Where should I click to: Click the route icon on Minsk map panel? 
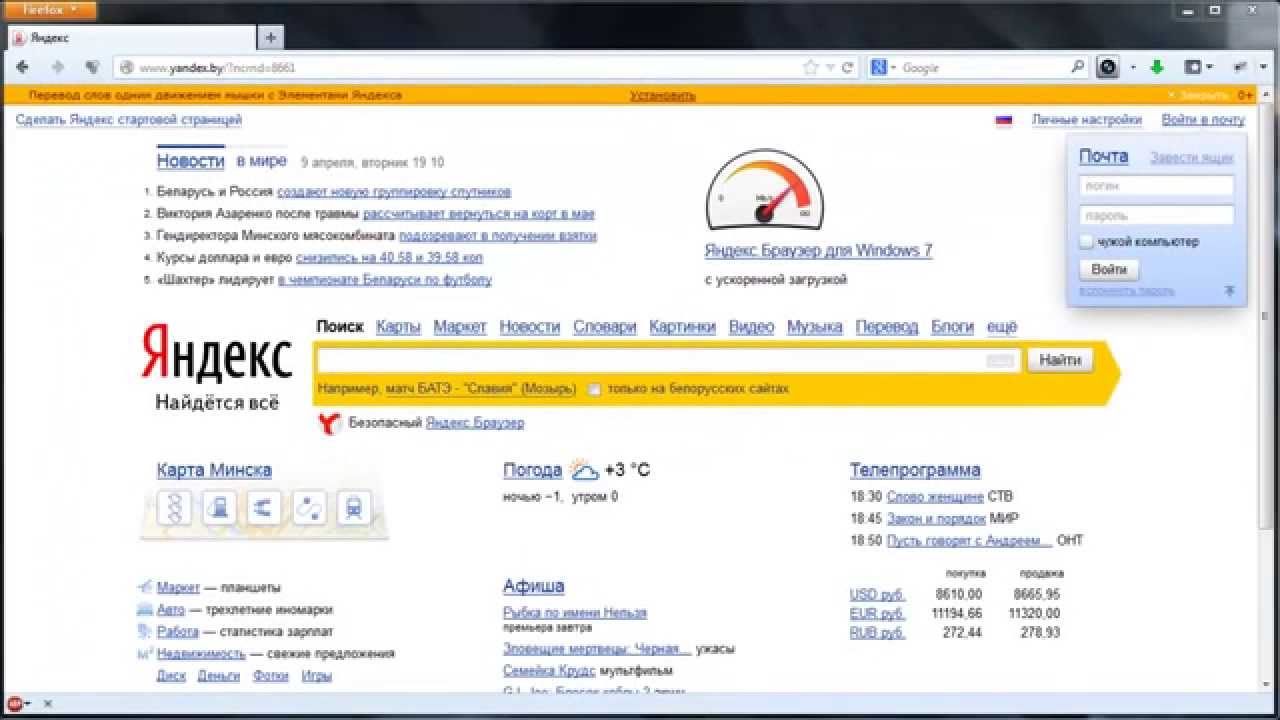pyautogui.click(x=309, y=508)
